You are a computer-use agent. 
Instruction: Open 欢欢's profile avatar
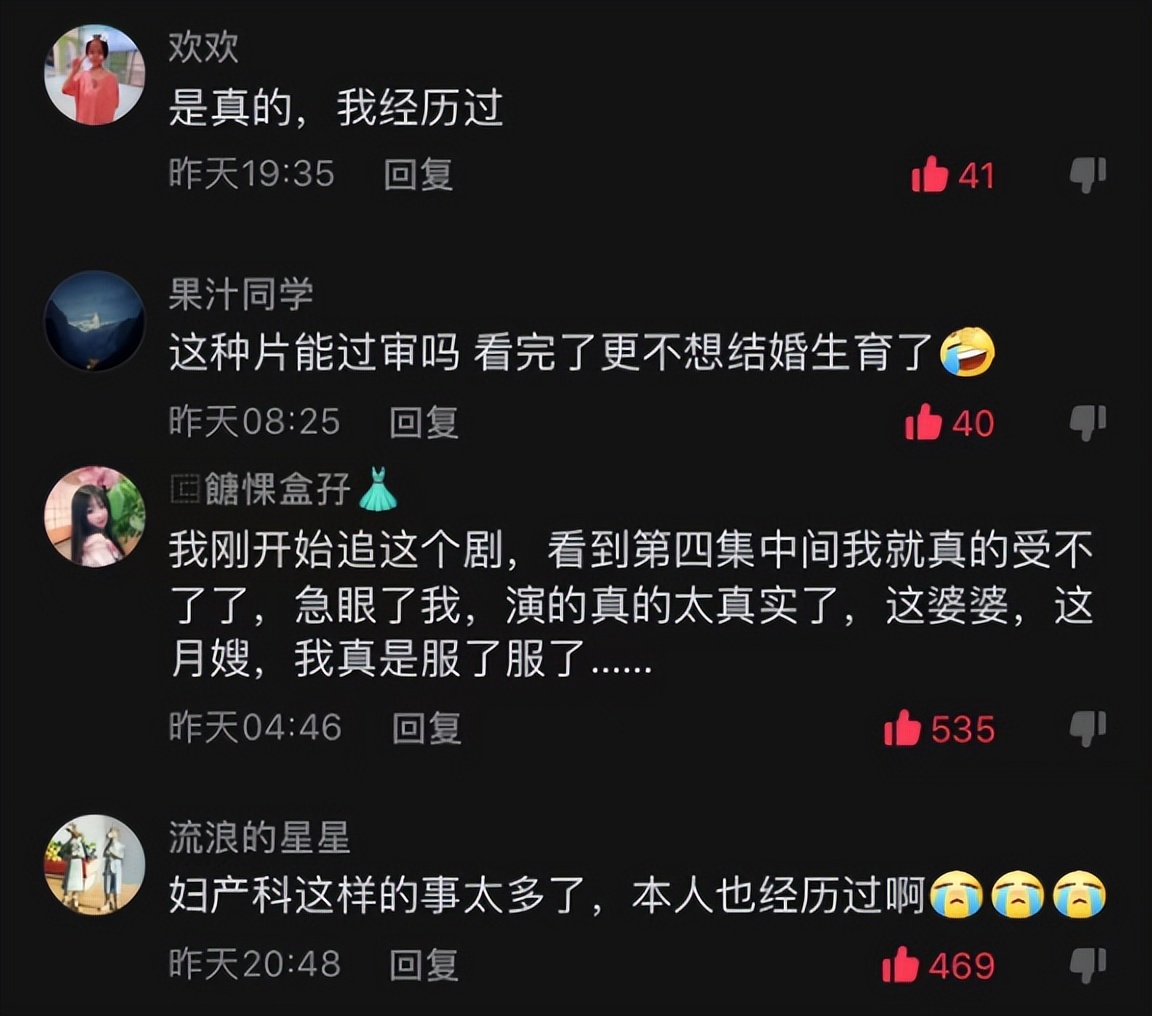tap(95, 74)
